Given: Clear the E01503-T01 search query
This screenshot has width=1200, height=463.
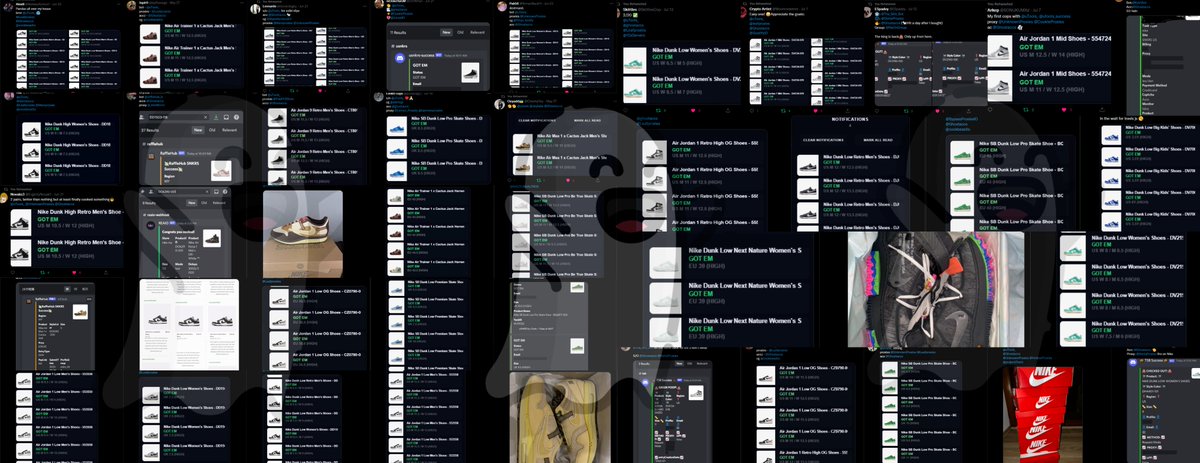Looking at the screenshot, I should point(206,117).
